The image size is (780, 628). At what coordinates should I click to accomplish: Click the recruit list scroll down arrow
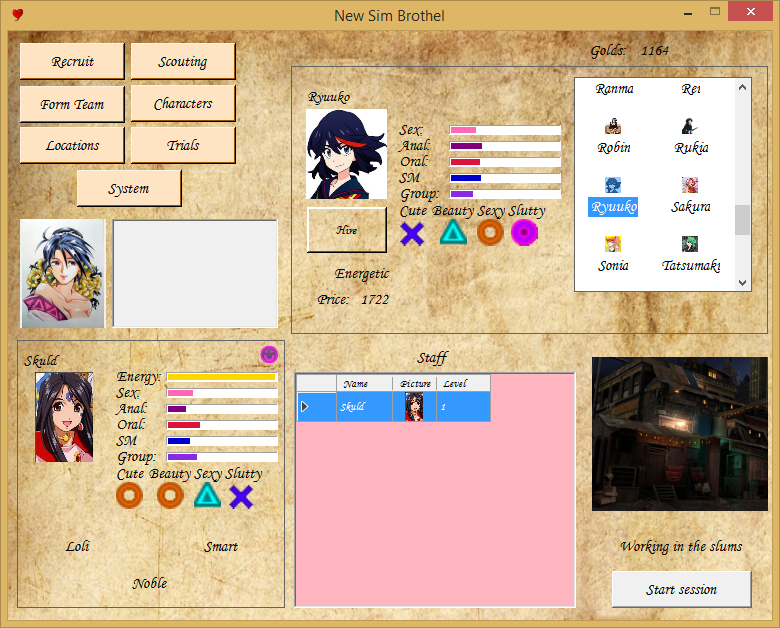pyautogui.click(x=742, y=282)
